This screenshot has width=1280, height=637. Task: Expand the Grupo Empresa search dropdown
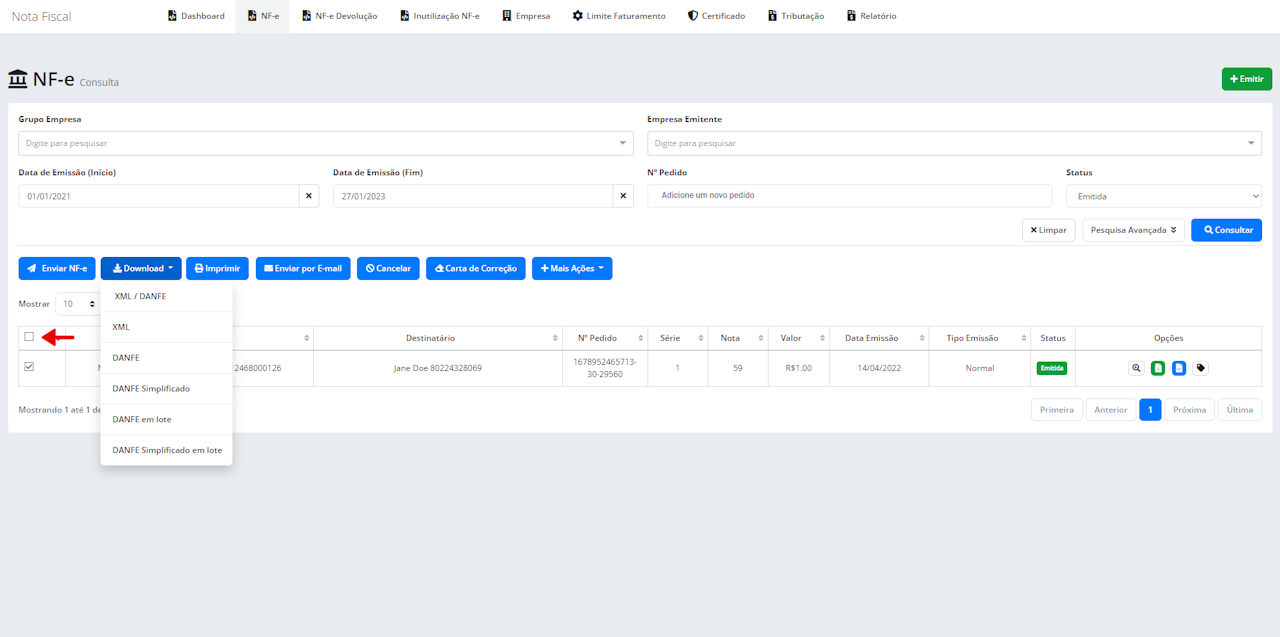[x=325, y=143]
